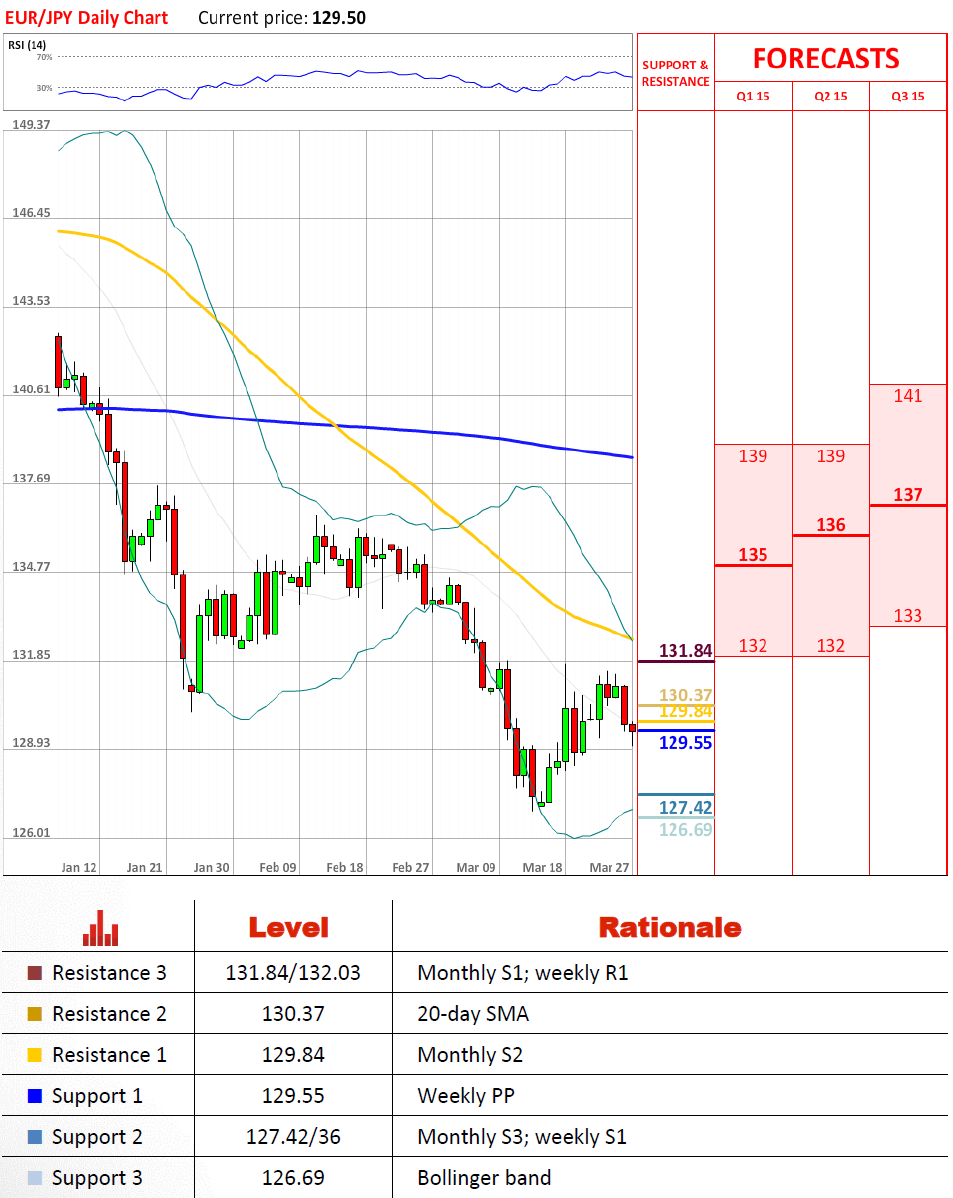The width and height of the screenshot is (953, 1198).
Task: Click the Q3 15 upper forecast 141
Action: tap(908, 396)
